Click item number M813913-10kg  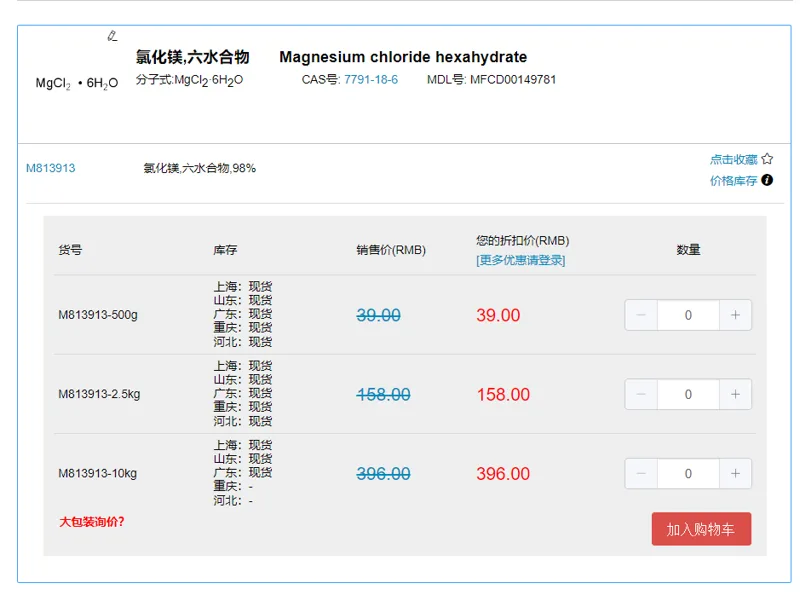97,474
